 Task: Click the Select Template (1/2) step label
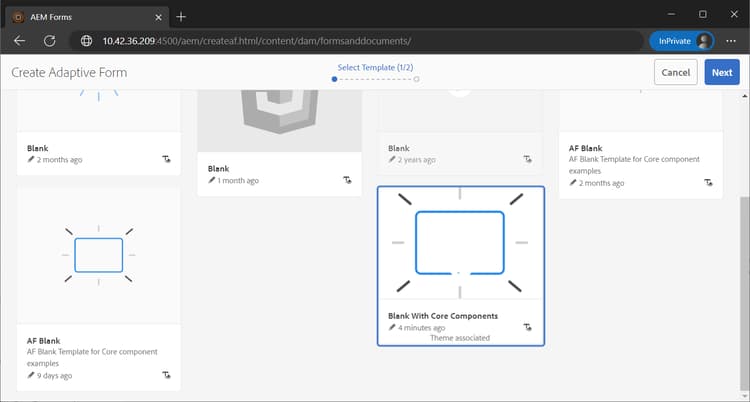tap(375, 67)
